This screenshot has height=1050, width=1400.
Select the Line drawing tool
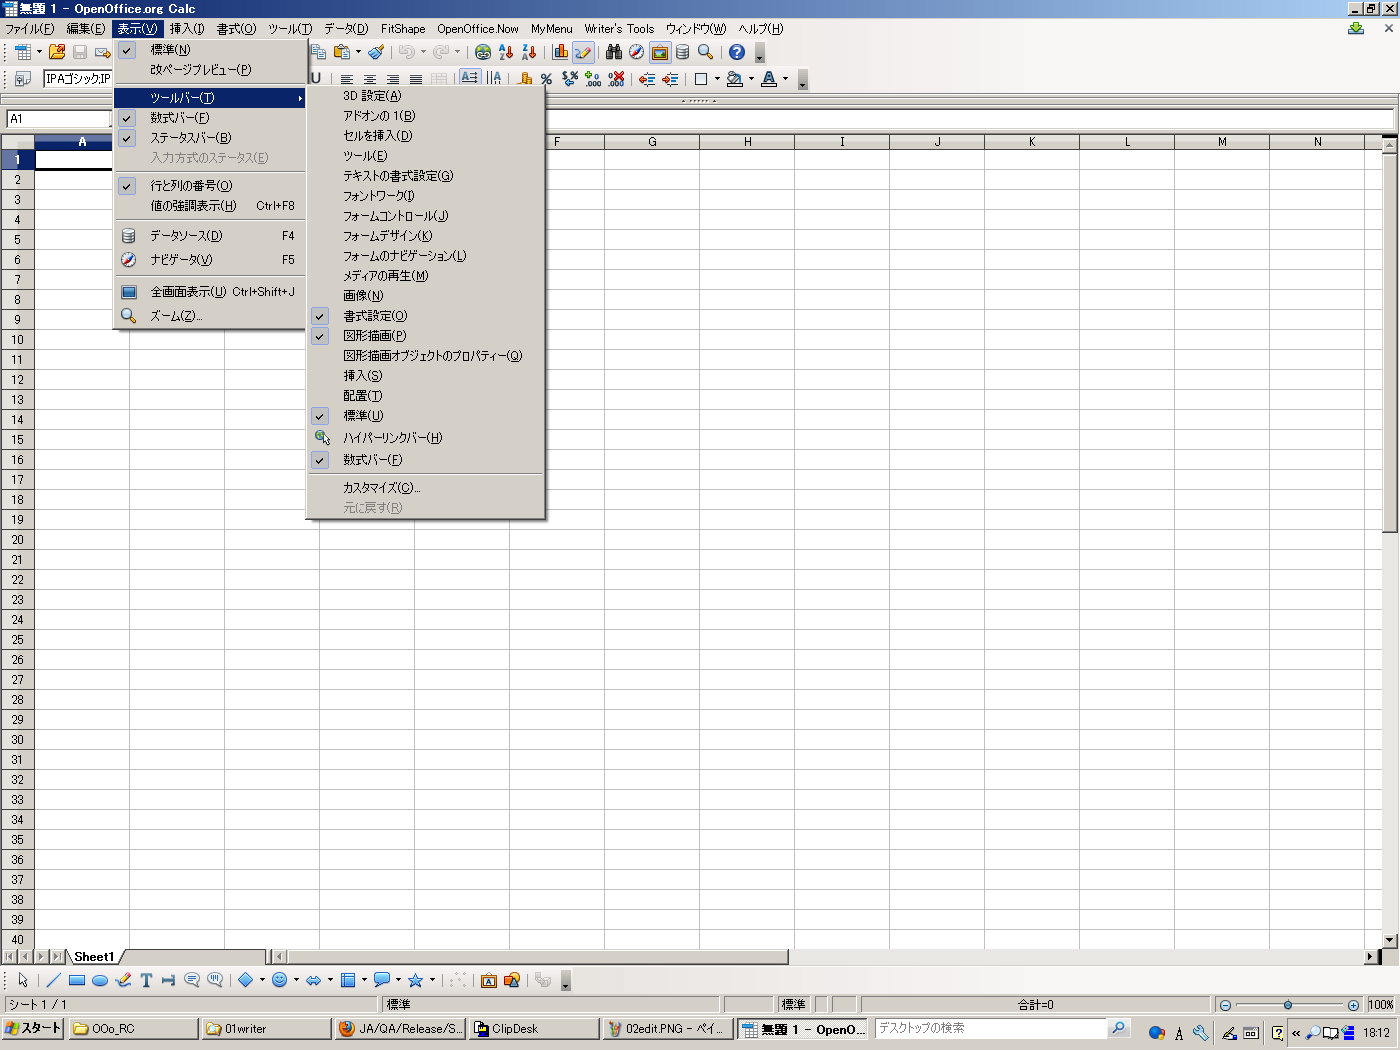pos(54,980)
